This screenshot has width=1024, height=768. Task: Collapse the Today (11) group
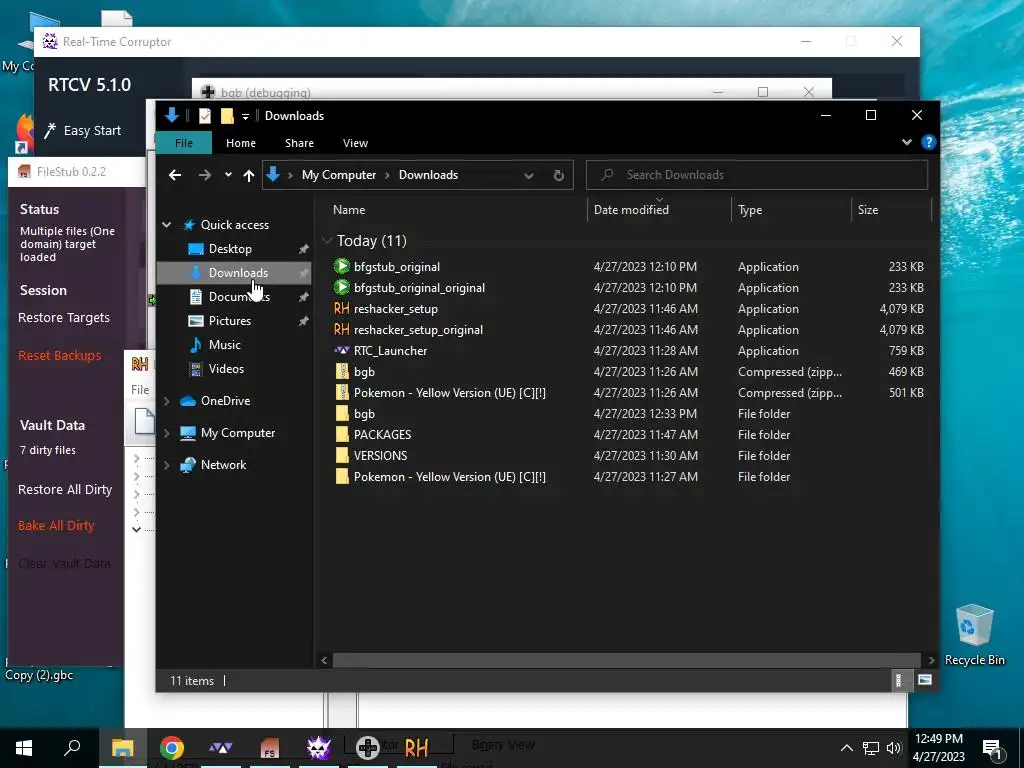coord(327,241)
